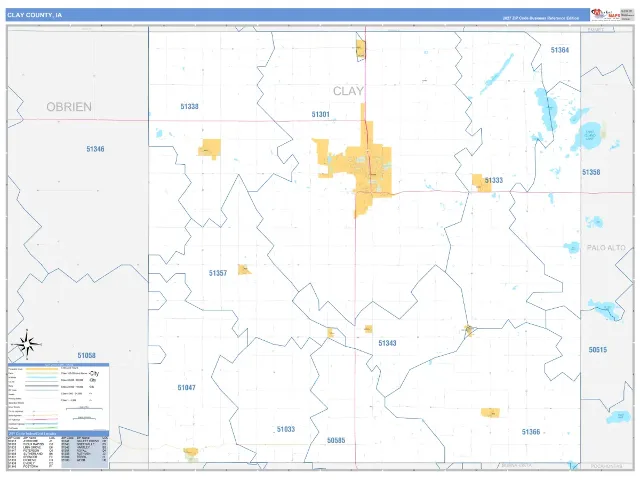Click ZIP code label 51058
Viewport: 640px width, 480px height.
(87, 356)
